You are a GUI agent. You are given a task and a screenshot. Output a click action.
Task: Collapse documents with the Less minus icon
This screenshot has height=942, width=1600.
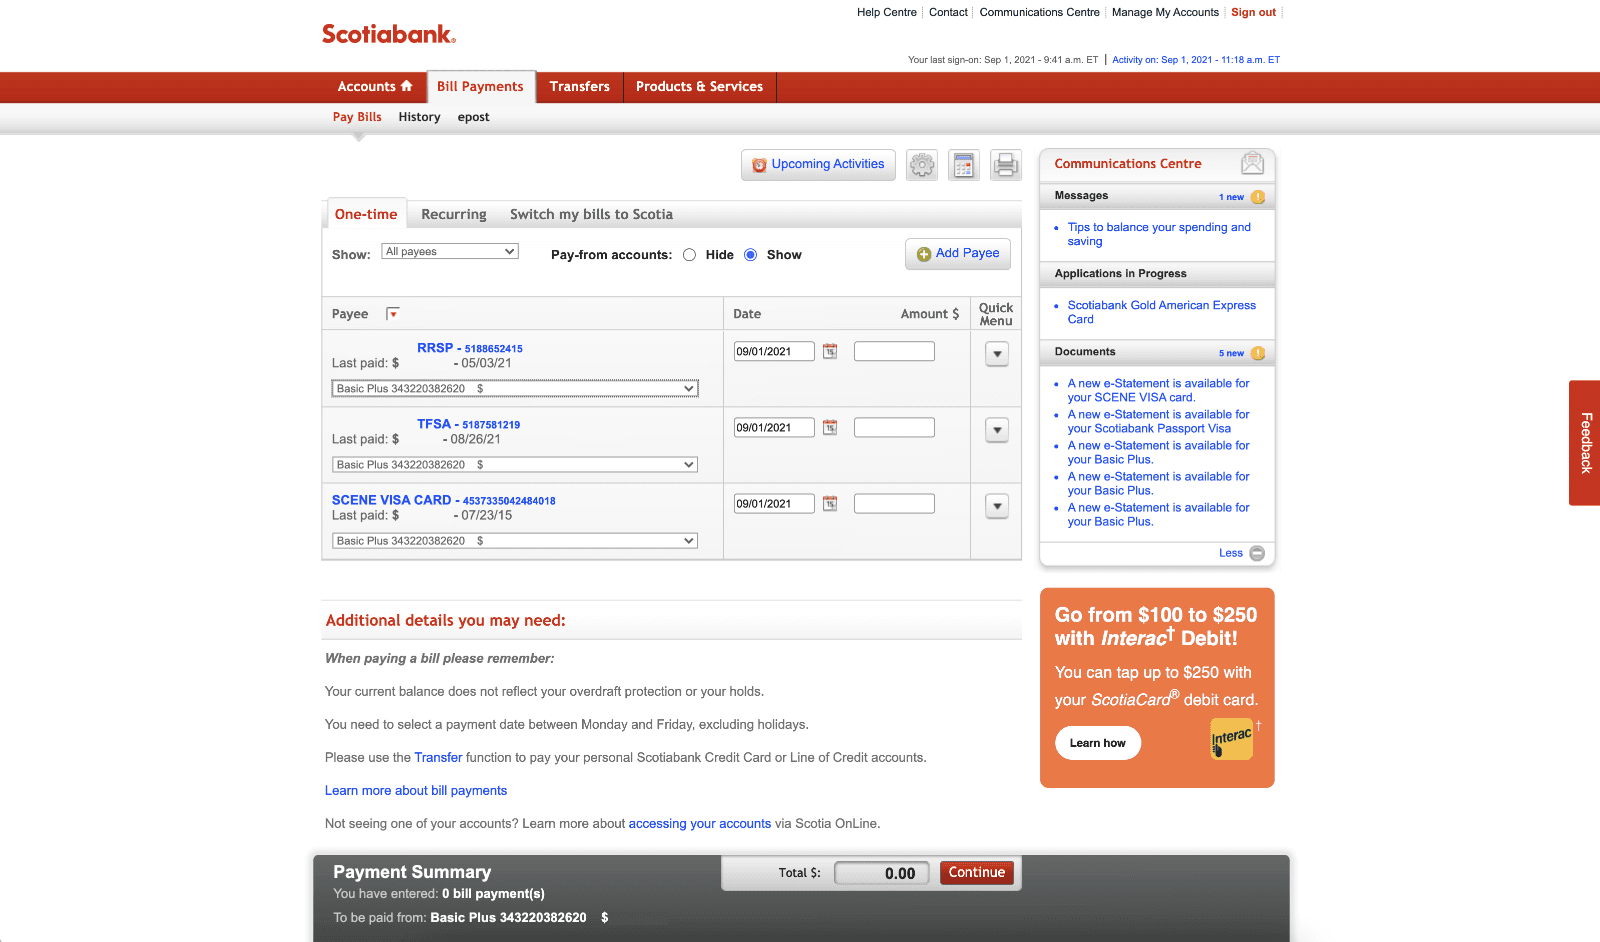[1257, 554]
